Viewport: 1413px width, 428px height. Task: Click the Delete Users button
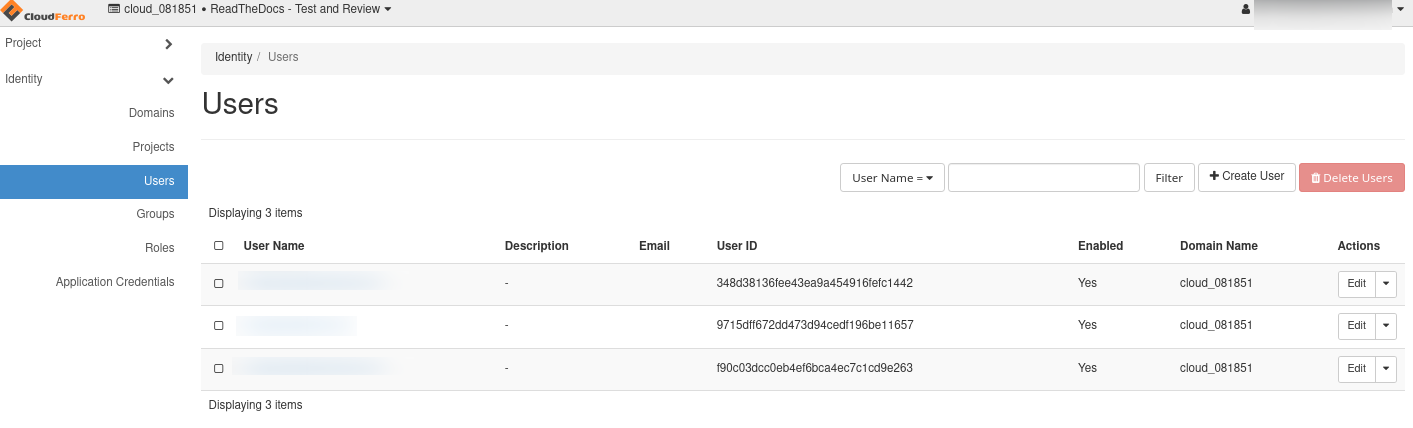[1351, 178]
